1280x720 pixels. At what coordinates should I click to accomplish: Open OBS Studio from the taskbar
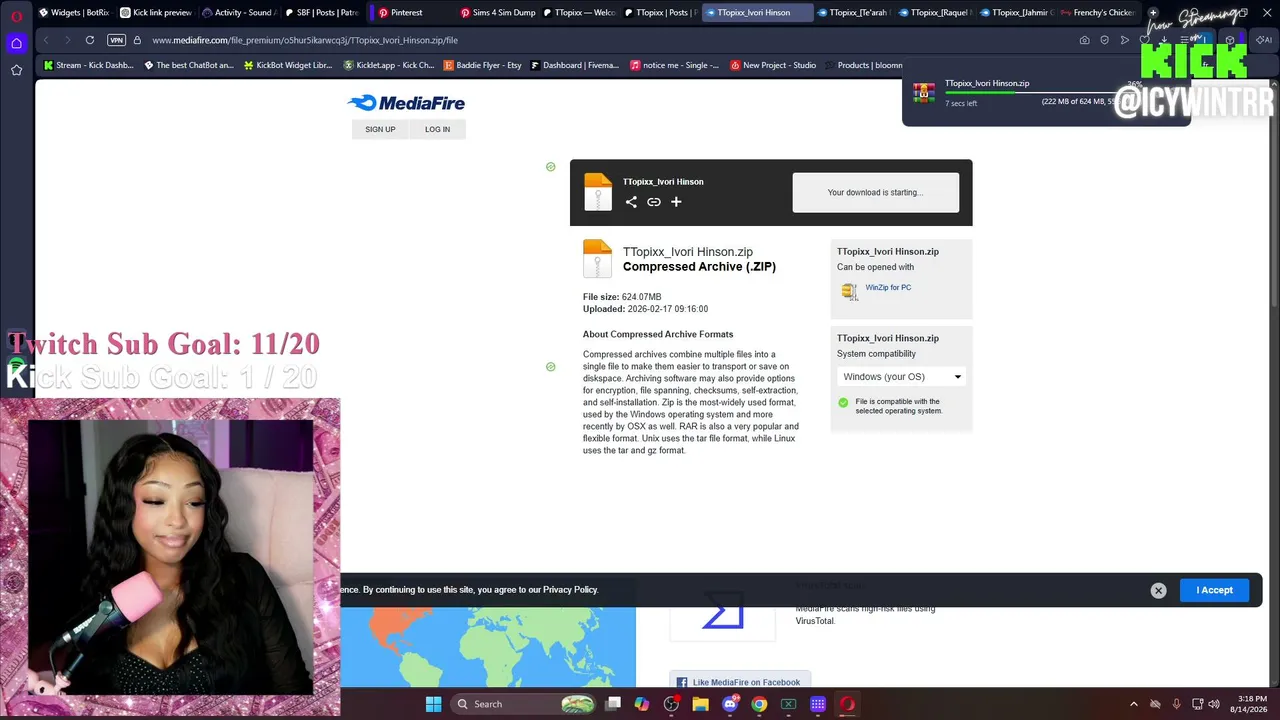[x=671, y=704]
